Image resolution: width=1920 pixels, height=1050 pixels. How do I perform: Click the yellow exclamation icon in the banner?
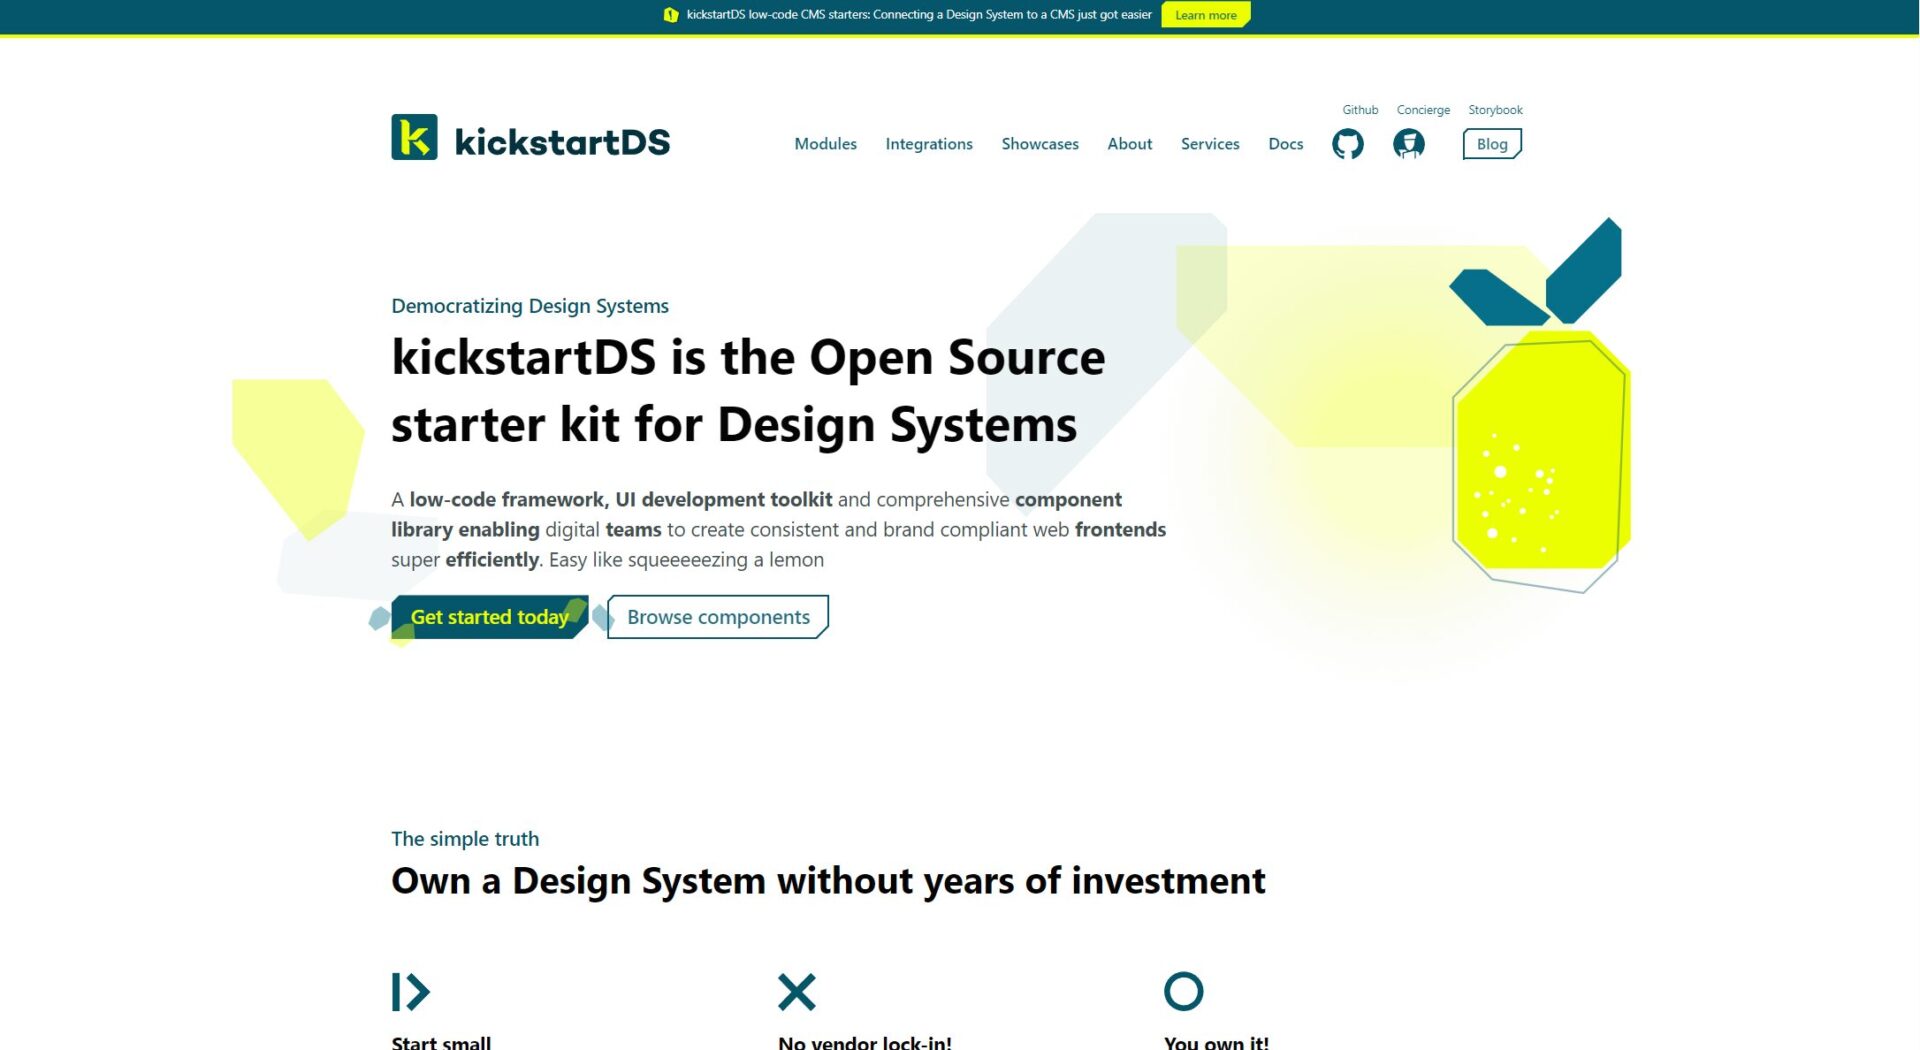[670, 14]
